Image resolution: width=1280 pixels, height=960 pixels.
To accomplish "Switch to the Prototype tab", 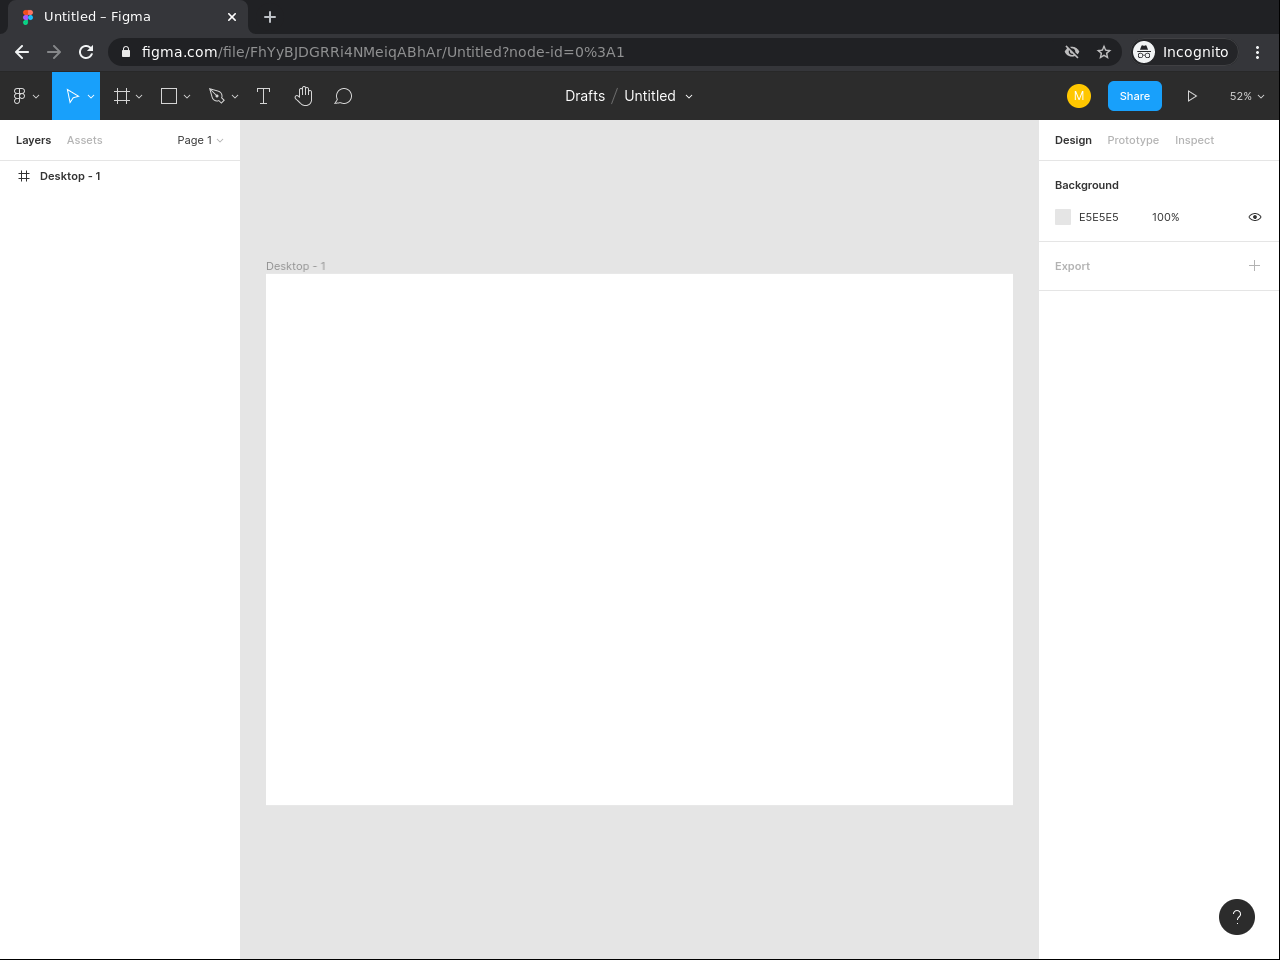I will click(1133, 140).
